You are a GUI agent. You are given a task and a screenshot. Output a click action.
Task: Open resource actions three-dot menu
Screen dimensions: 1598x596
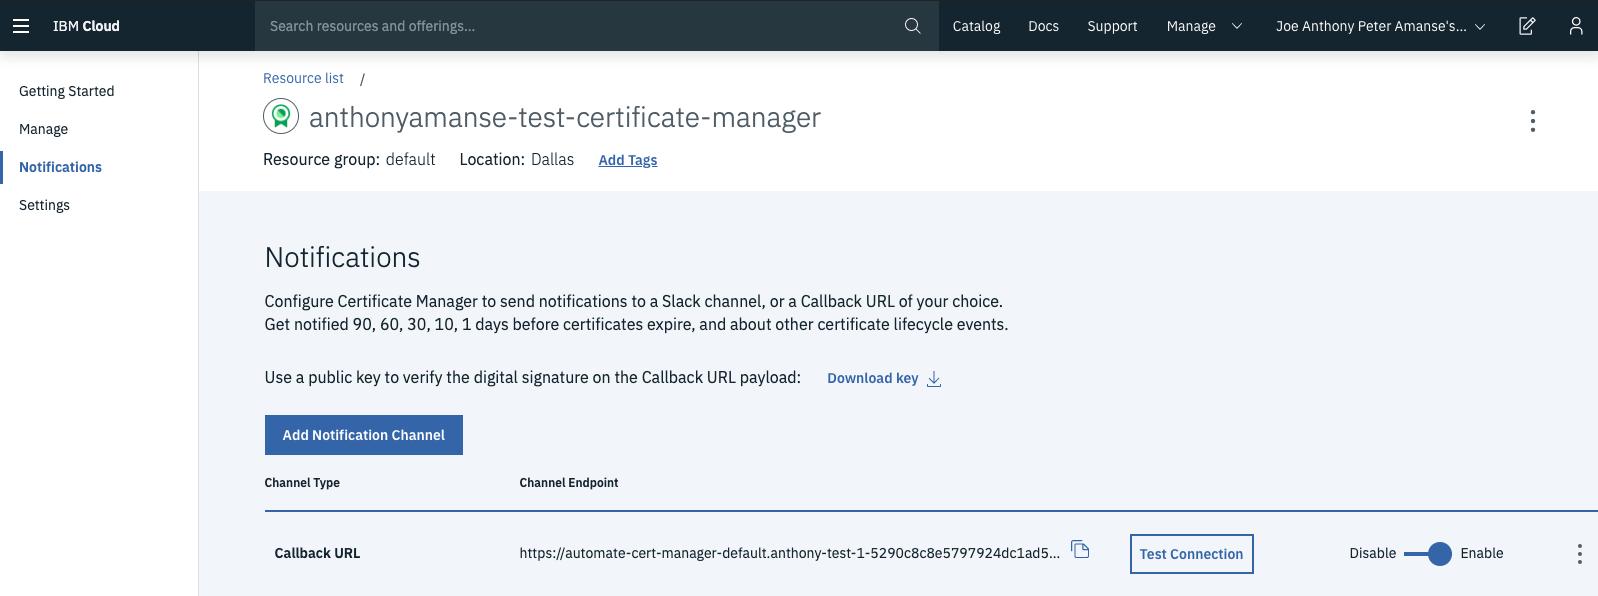[x=1532, y=121]
